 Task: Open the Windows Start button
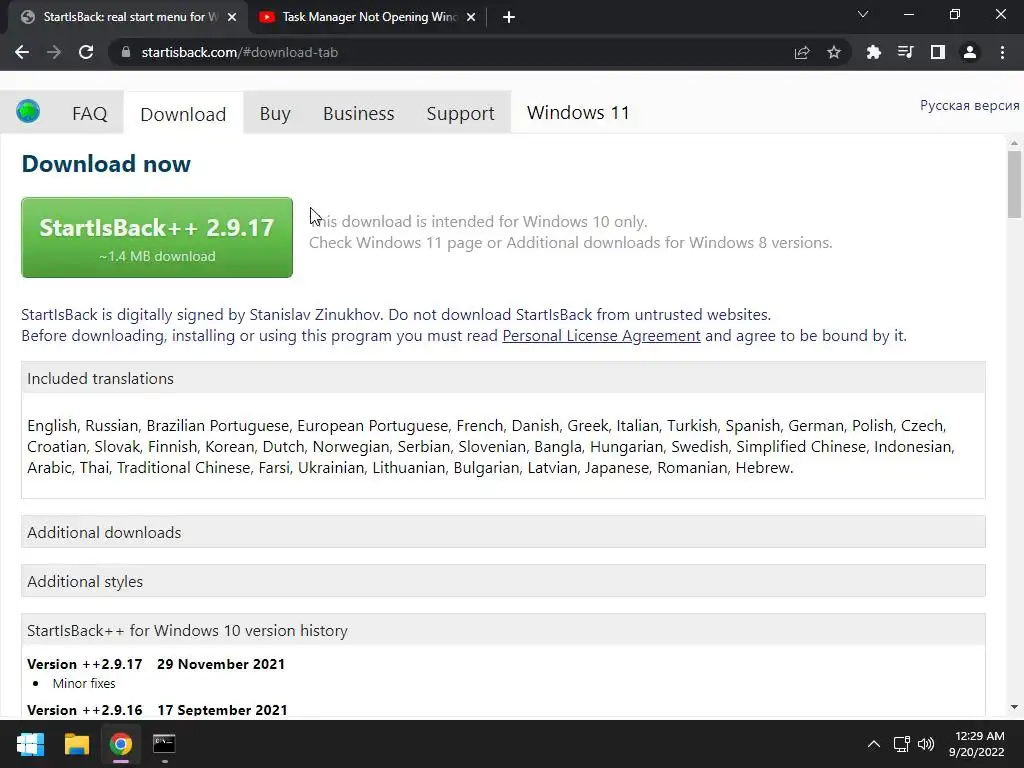tap(30, 744)
